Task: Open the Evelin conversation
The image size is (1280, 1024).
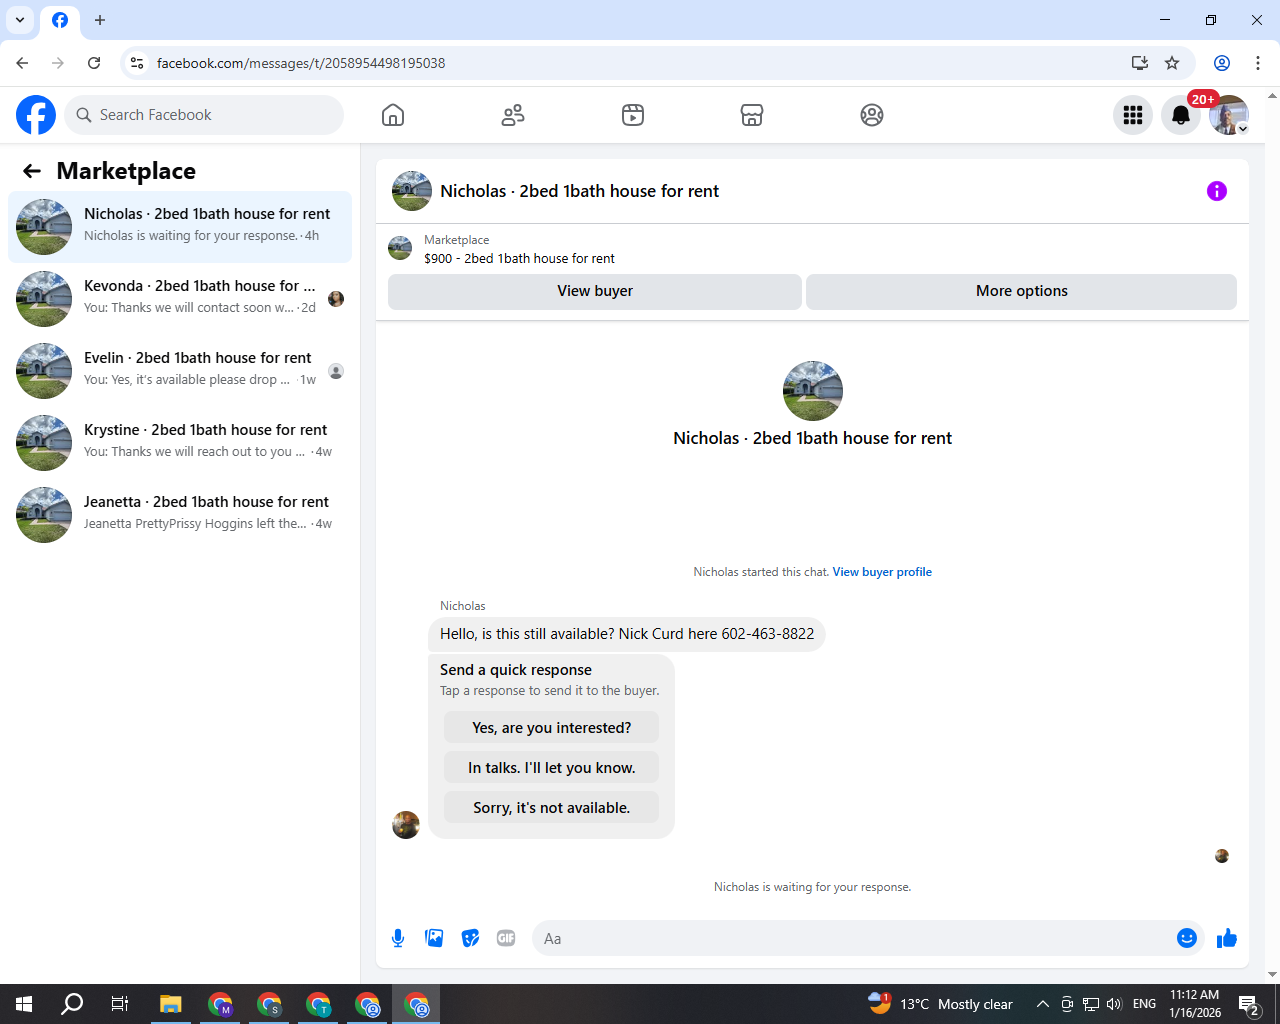Action: click(180, 371)
